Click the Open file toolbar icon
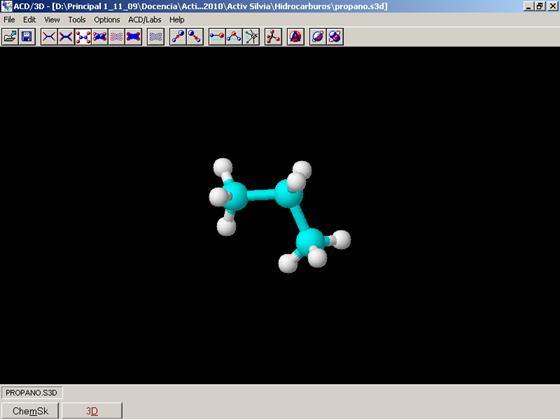 coord(10,37)
